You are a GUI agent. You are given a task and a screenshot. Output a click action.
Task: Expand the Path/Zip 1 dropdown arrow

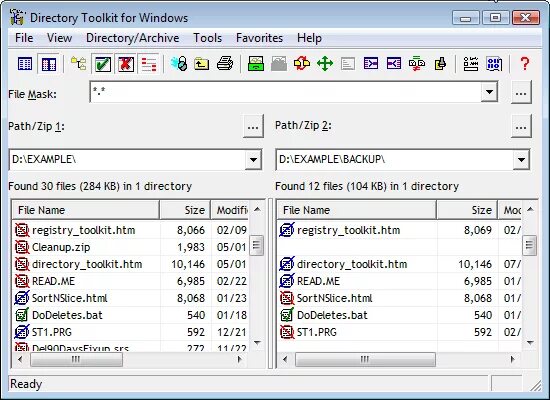pyautogui.click(x=253, y=160)
